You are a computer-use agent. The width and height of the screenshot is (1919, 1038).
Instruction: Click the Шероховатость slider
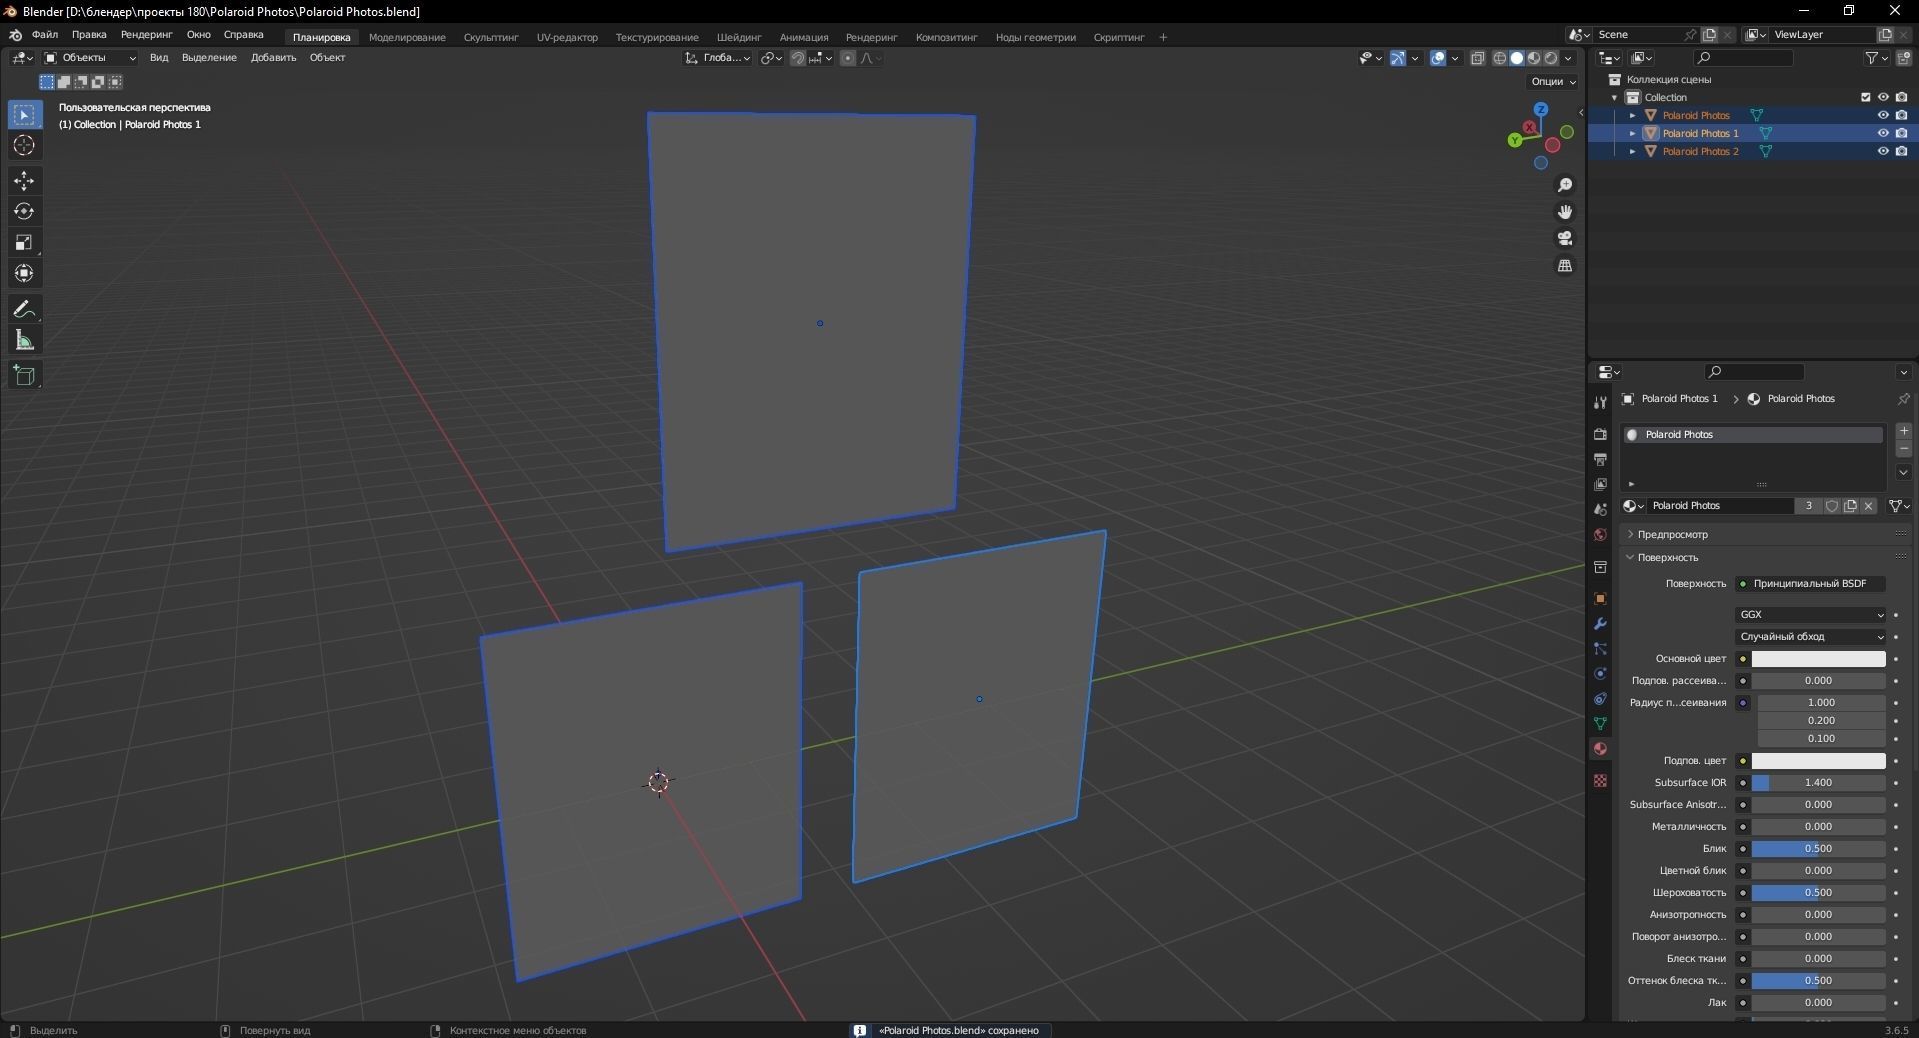(1818, 893)
